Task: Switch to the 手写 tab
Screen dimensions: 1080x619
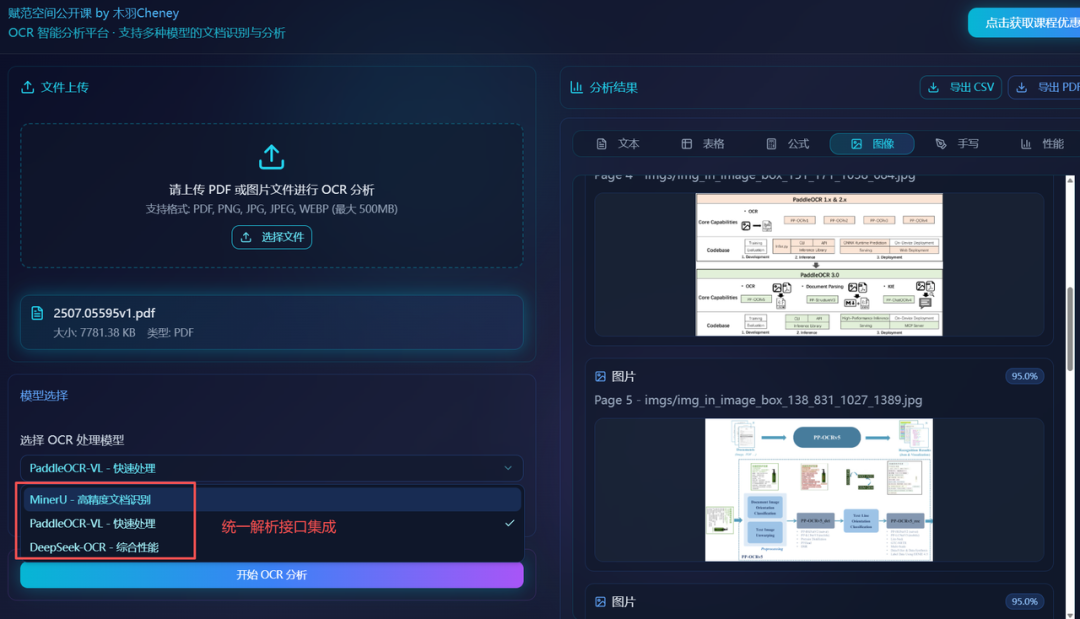Action: pyautogui.click(x=957, y=143)
